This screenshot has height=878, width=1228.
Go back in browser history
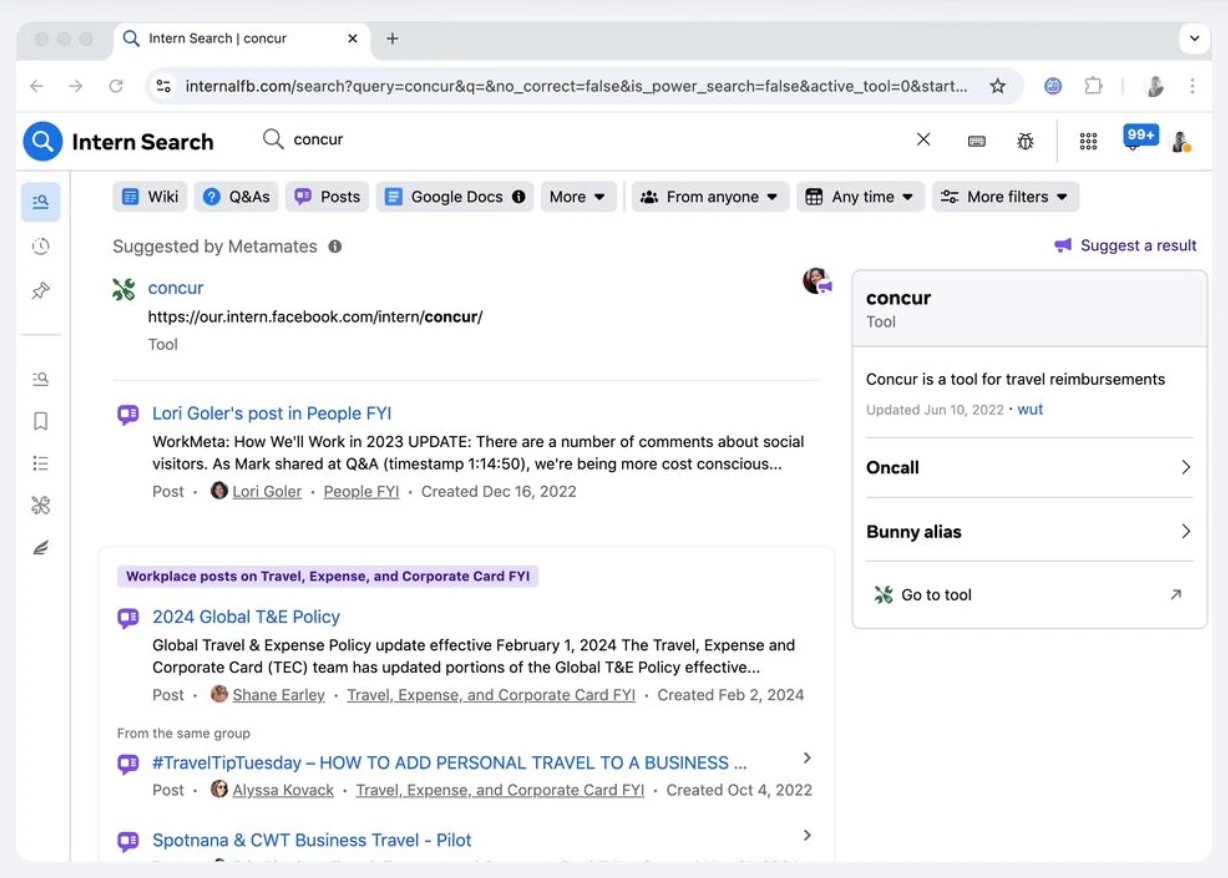click(x=37, y=86)
